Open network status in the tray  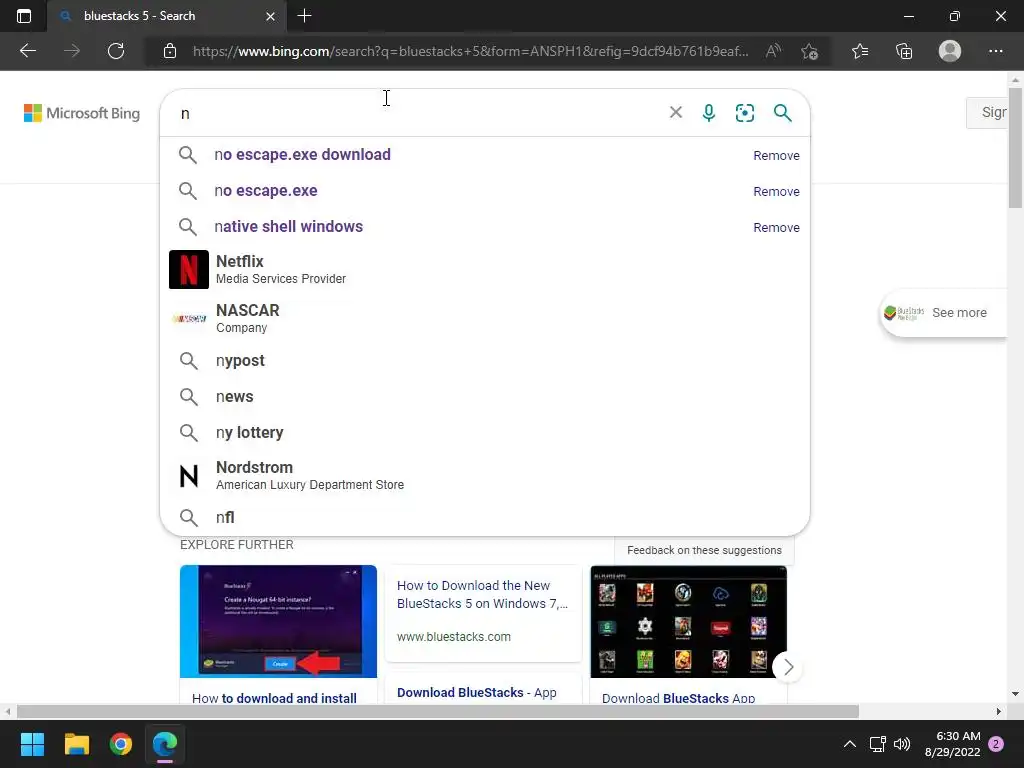[877, 744]
